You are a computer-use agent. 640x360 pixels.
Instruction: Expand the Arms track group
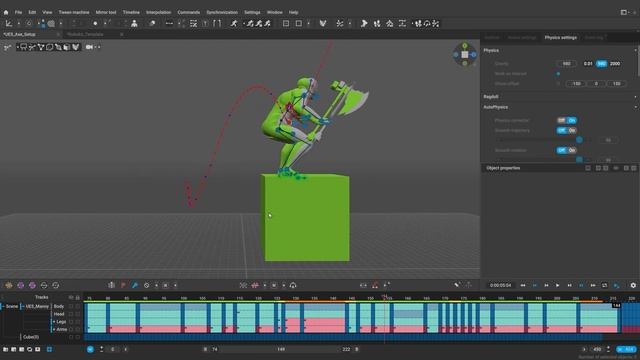click(53, 329)
